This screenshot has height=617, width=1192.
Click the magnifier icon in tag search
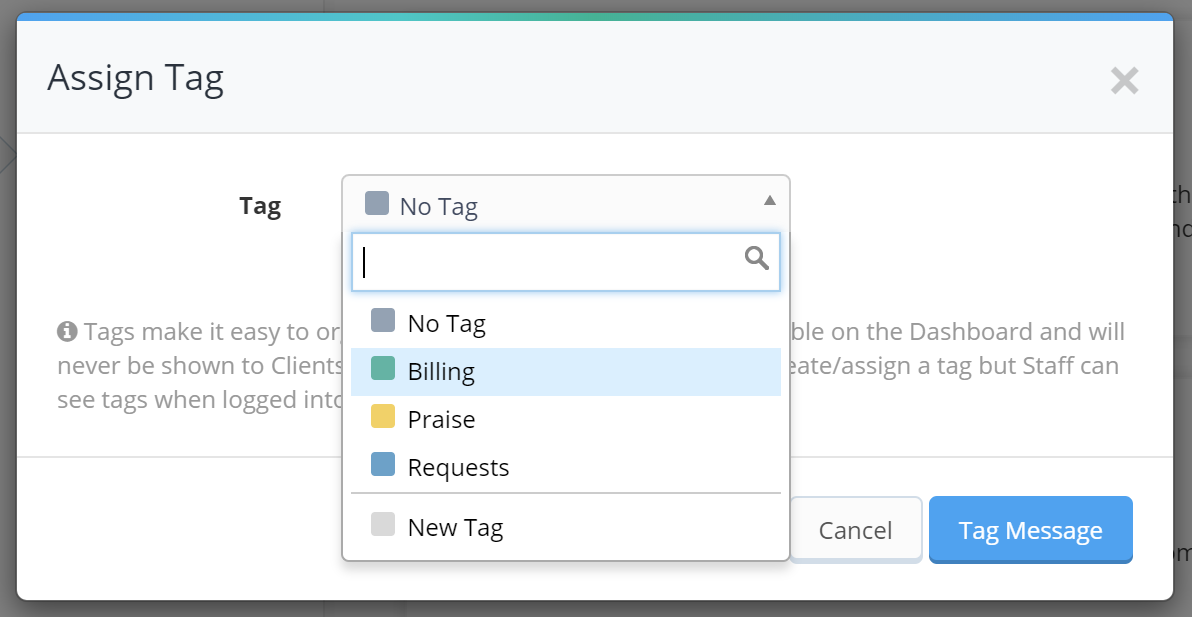[756, 258]
